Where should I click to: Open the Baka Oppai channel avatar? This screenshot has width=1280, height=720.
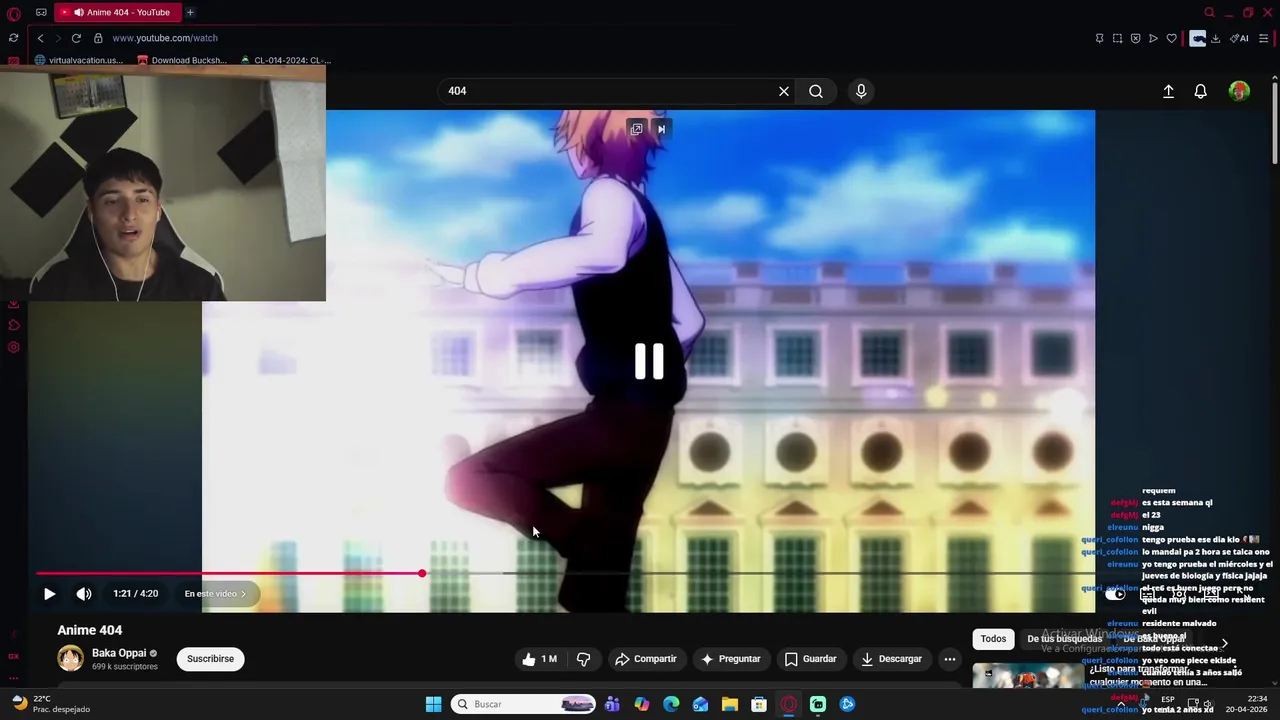click(70, 658)
